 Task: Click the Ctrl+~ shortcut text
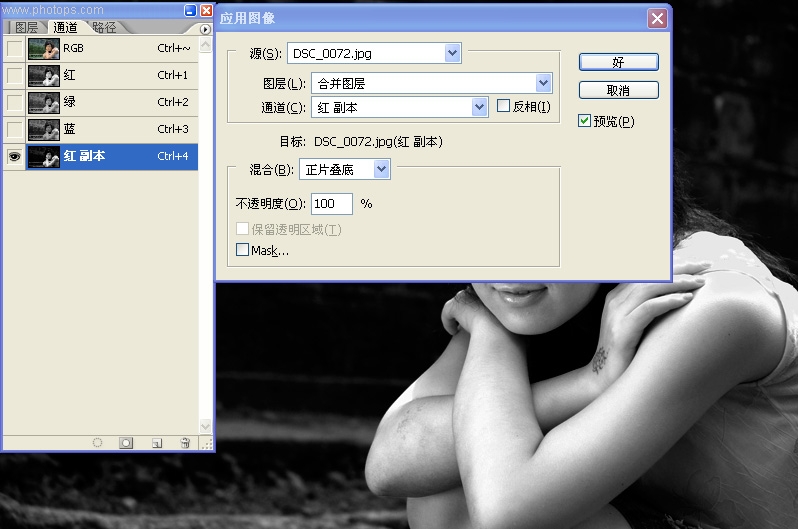tap(174, 48)
